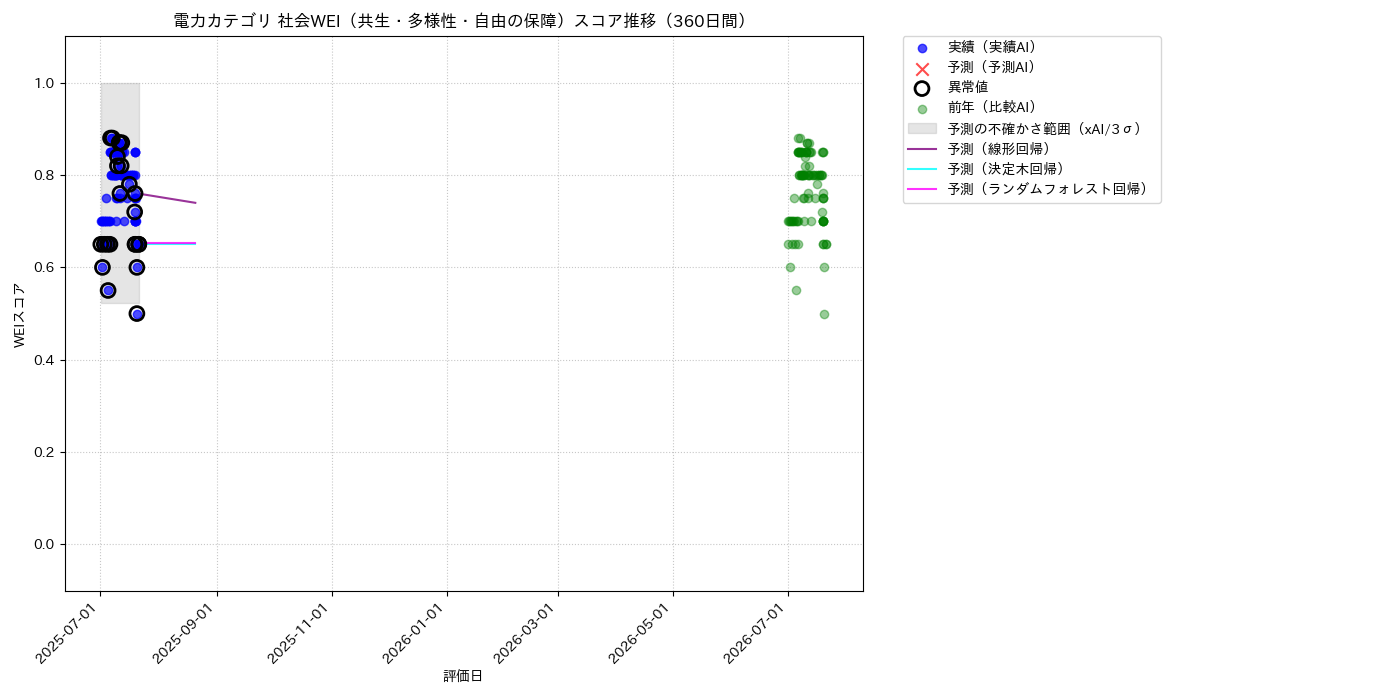This screenshot has height=700, width=1400.
Task: Click y-axis tick value 0.0
Action: coord(46,544)
